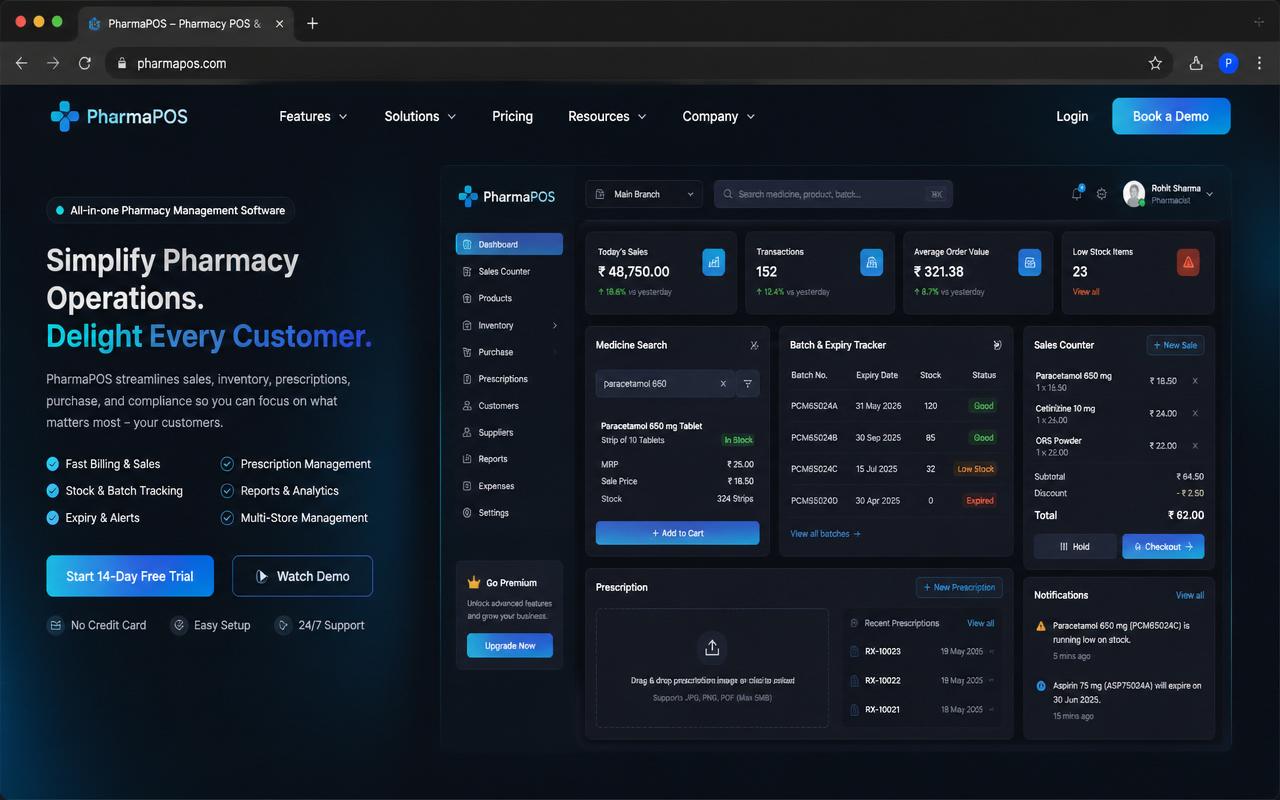Click View all under Low Stock Items
This screenshot has height=800, width=1280.
(1086, 292)
